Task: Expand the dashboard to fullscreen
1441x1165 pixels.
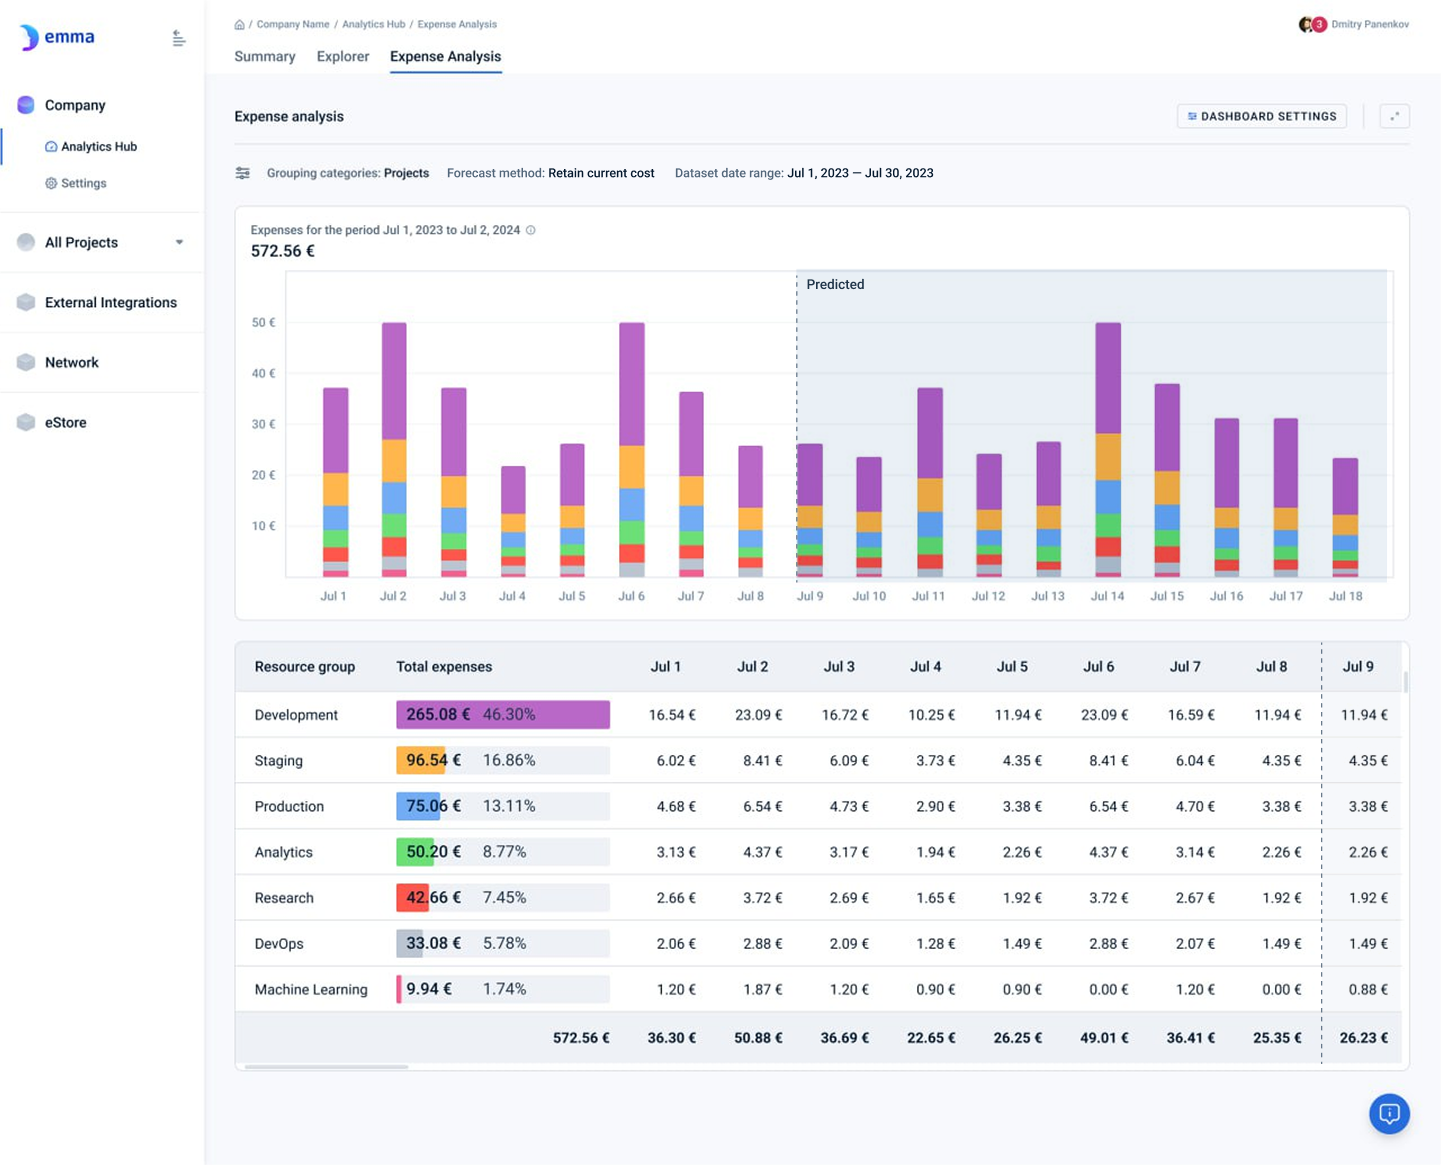Action: [x=1394, y=116]
